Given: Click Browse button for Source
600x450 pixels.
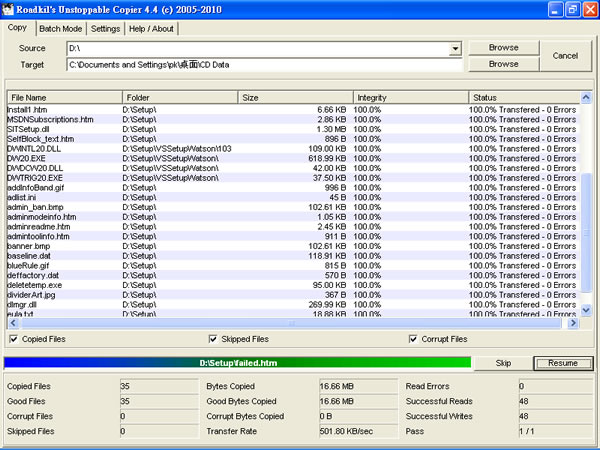Looking at the screenshot, I should [504, 47].
